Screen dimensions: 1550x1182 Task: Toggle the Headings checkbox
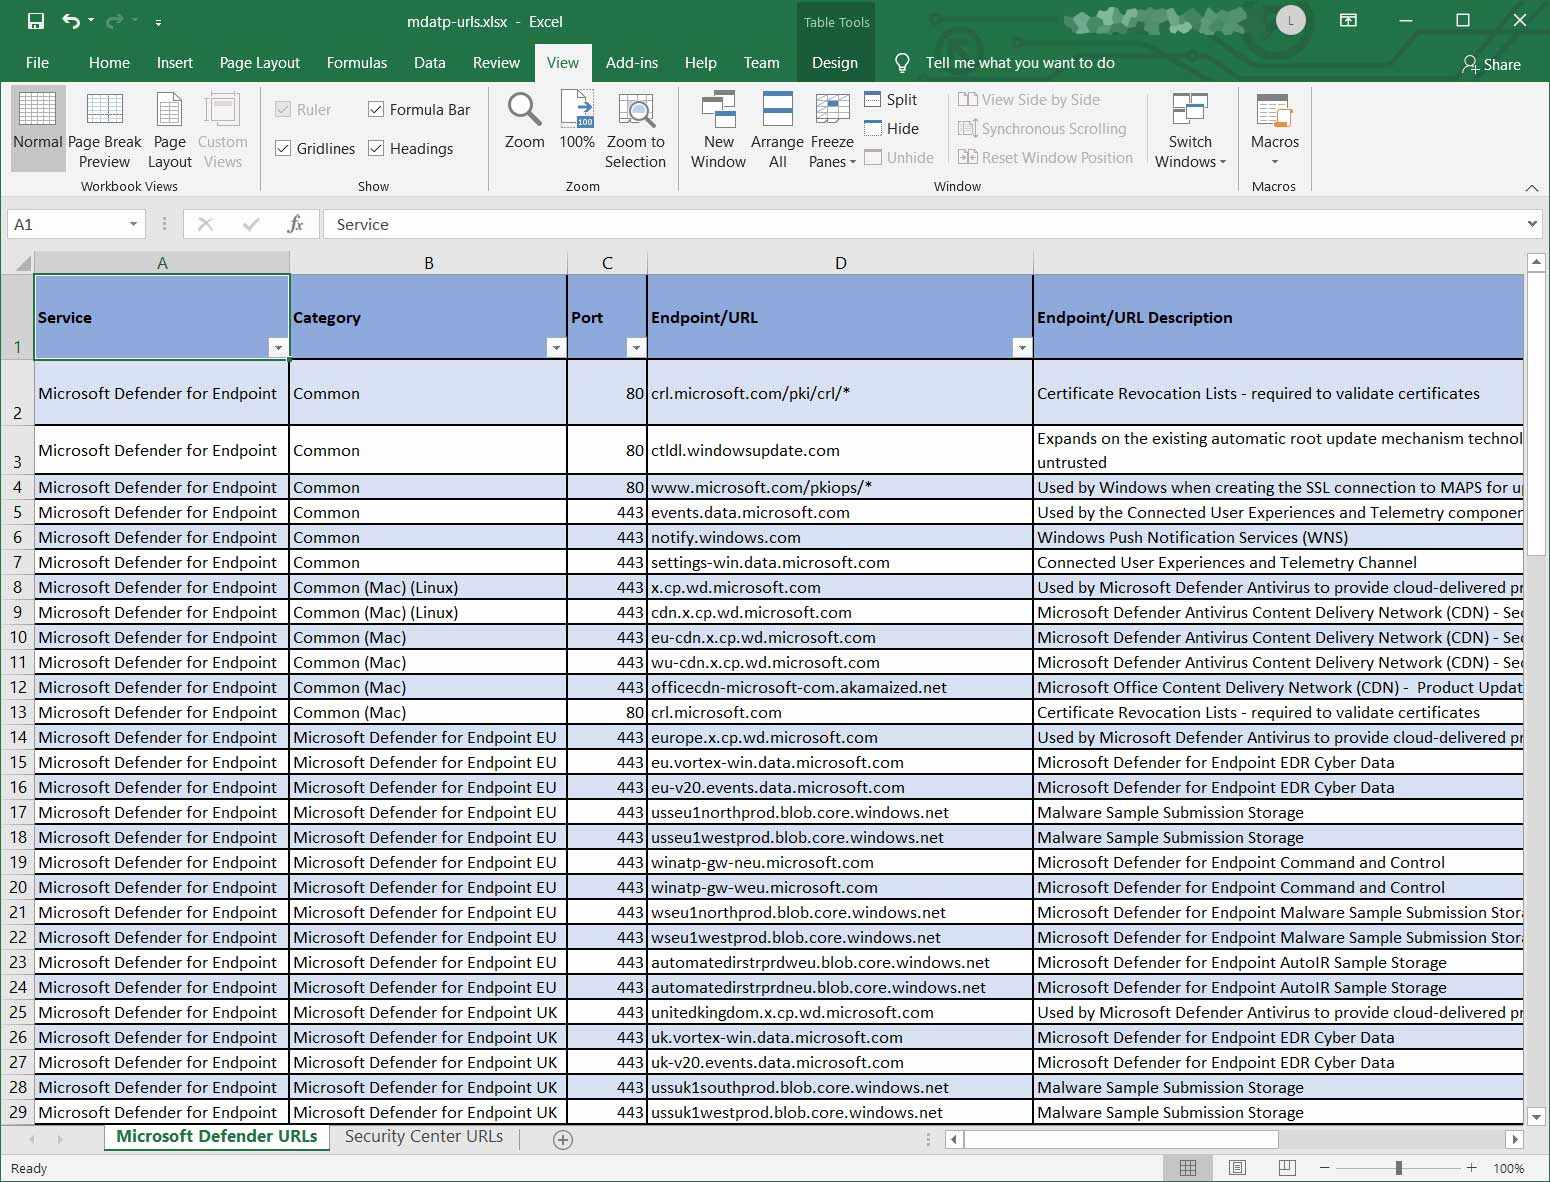click(x=376, y=149)
